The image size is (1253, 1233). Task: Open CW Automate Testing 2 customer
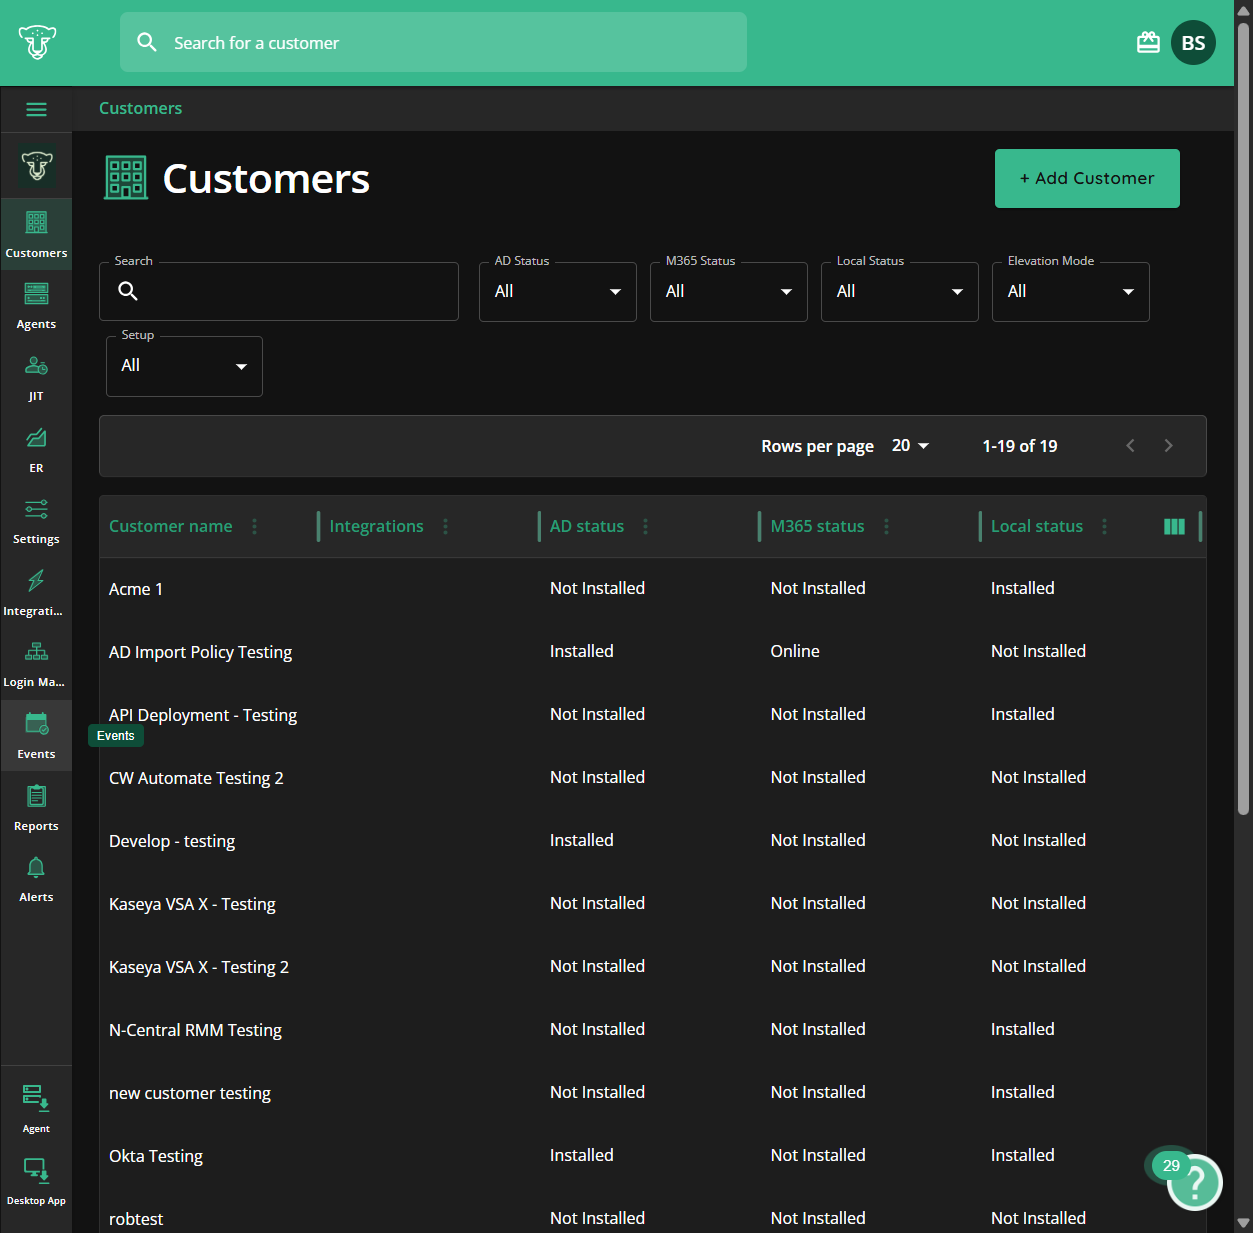coord(653,778)
